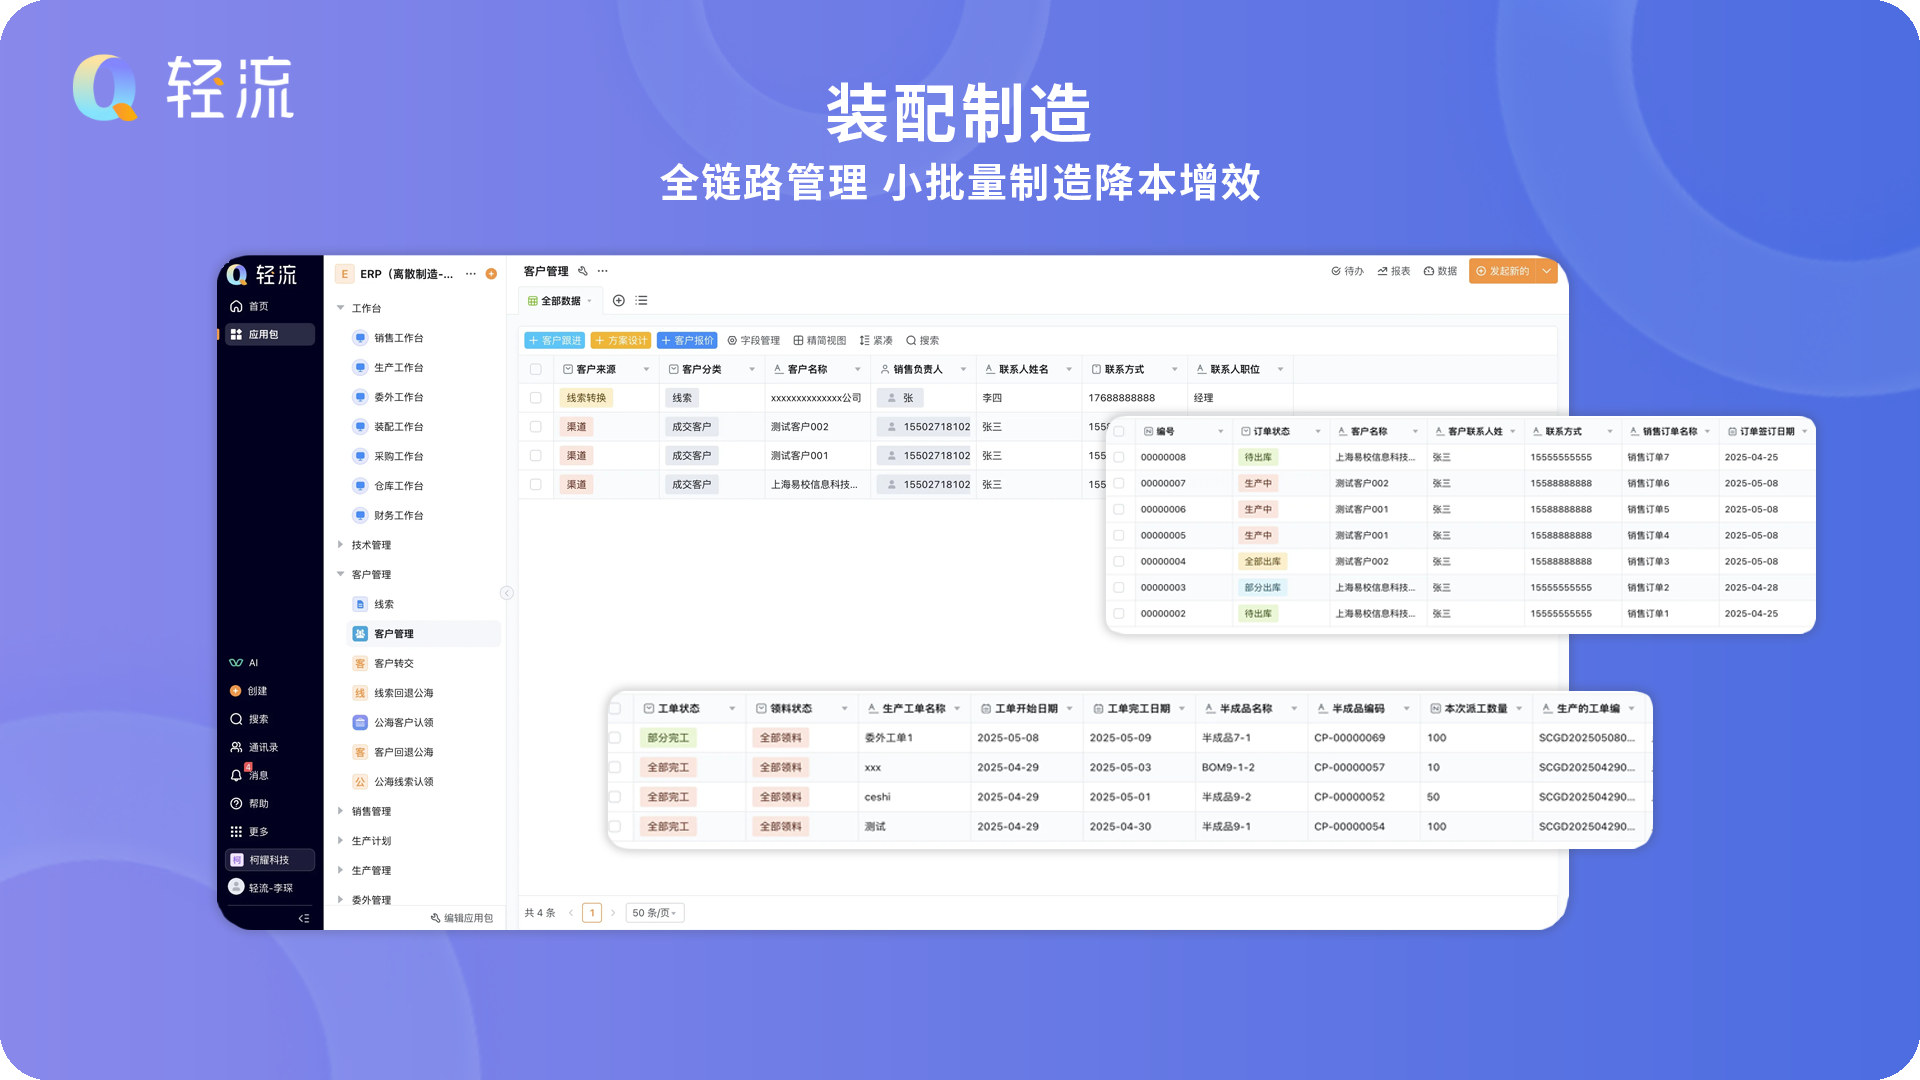This screenshot has width=1920, height=1080.
Task: Collapse the dark sidebar with bottom arrow icon
Action: [304, 918]
